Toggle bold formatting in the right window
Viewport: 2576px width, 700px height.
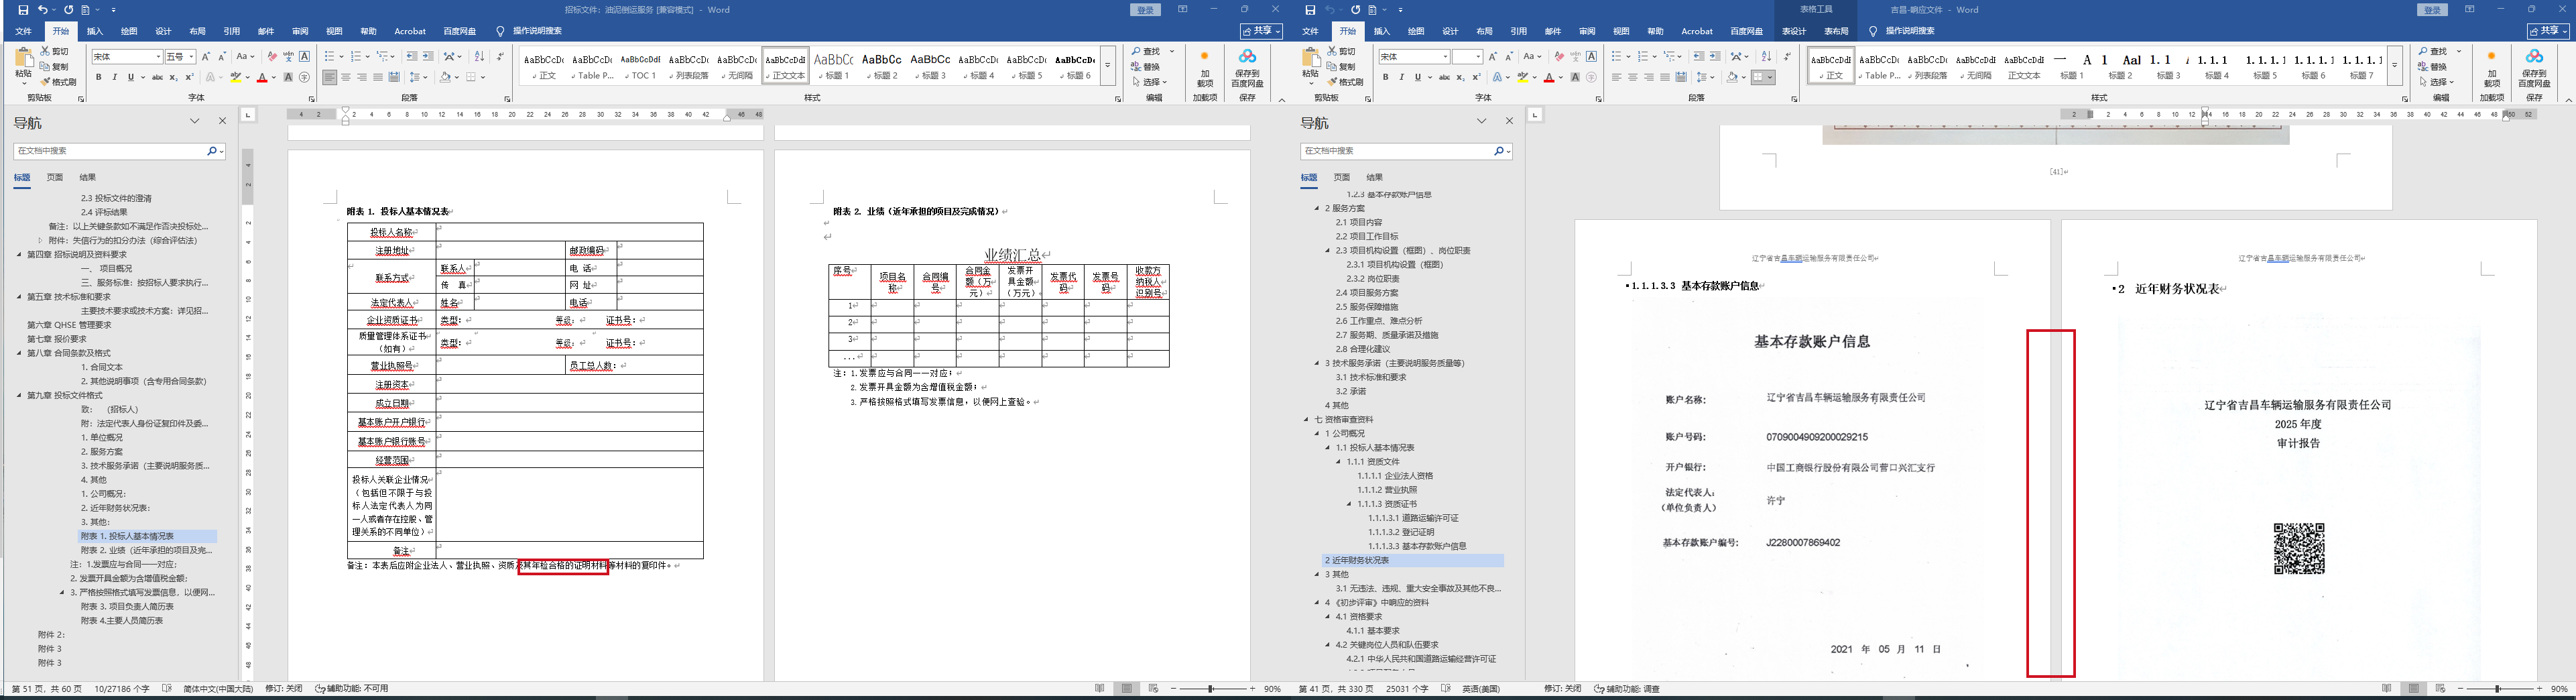[1385, 77]
